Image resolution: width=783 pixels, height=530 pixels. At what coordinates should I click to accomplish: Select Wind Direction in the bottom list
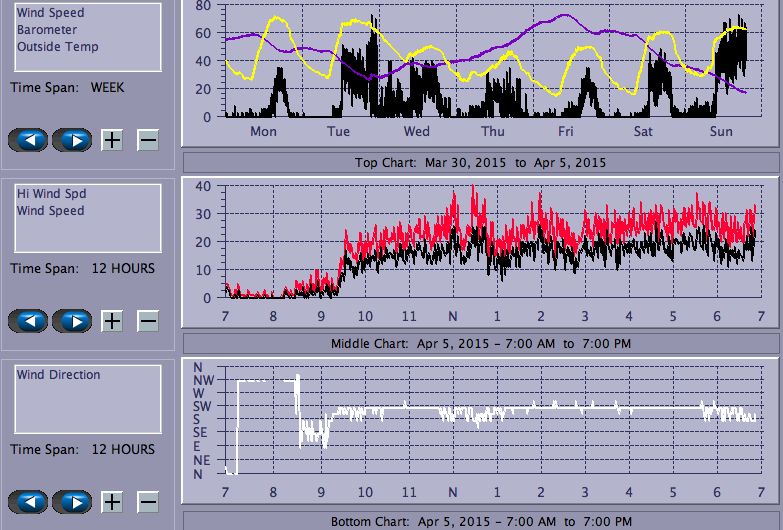click(58, 375)
